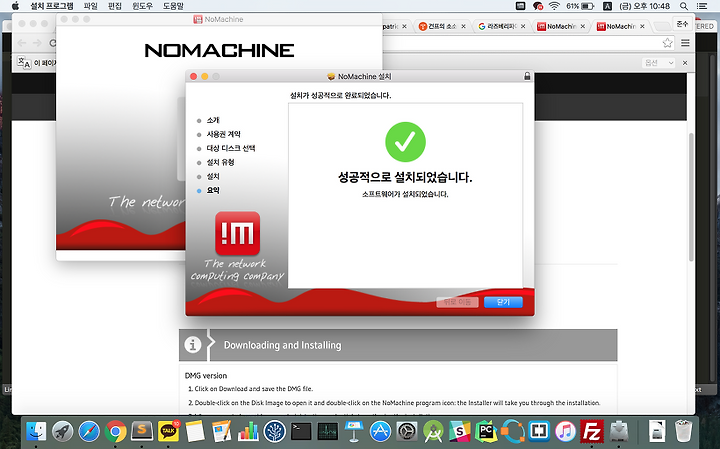Open FileZilla from the Dock
Viewport: 720px width, 449px height.
[592, 432]
